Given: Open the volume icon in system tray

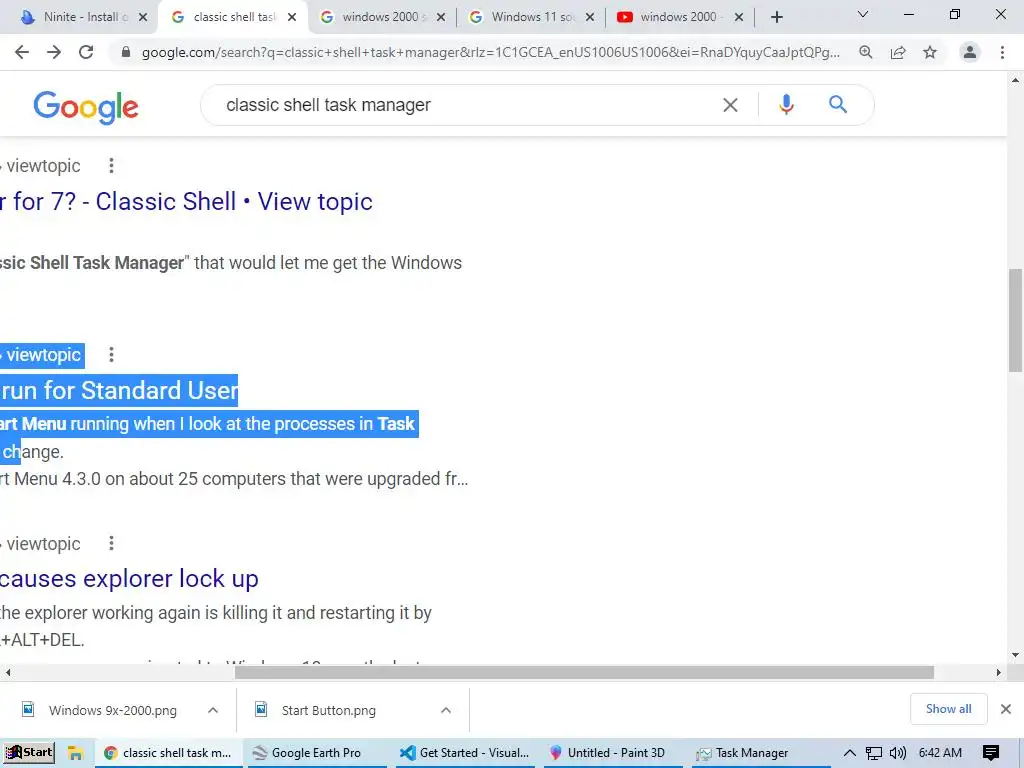Looking at the screenshot, I should pyautogui.click(x=898, y=753).
